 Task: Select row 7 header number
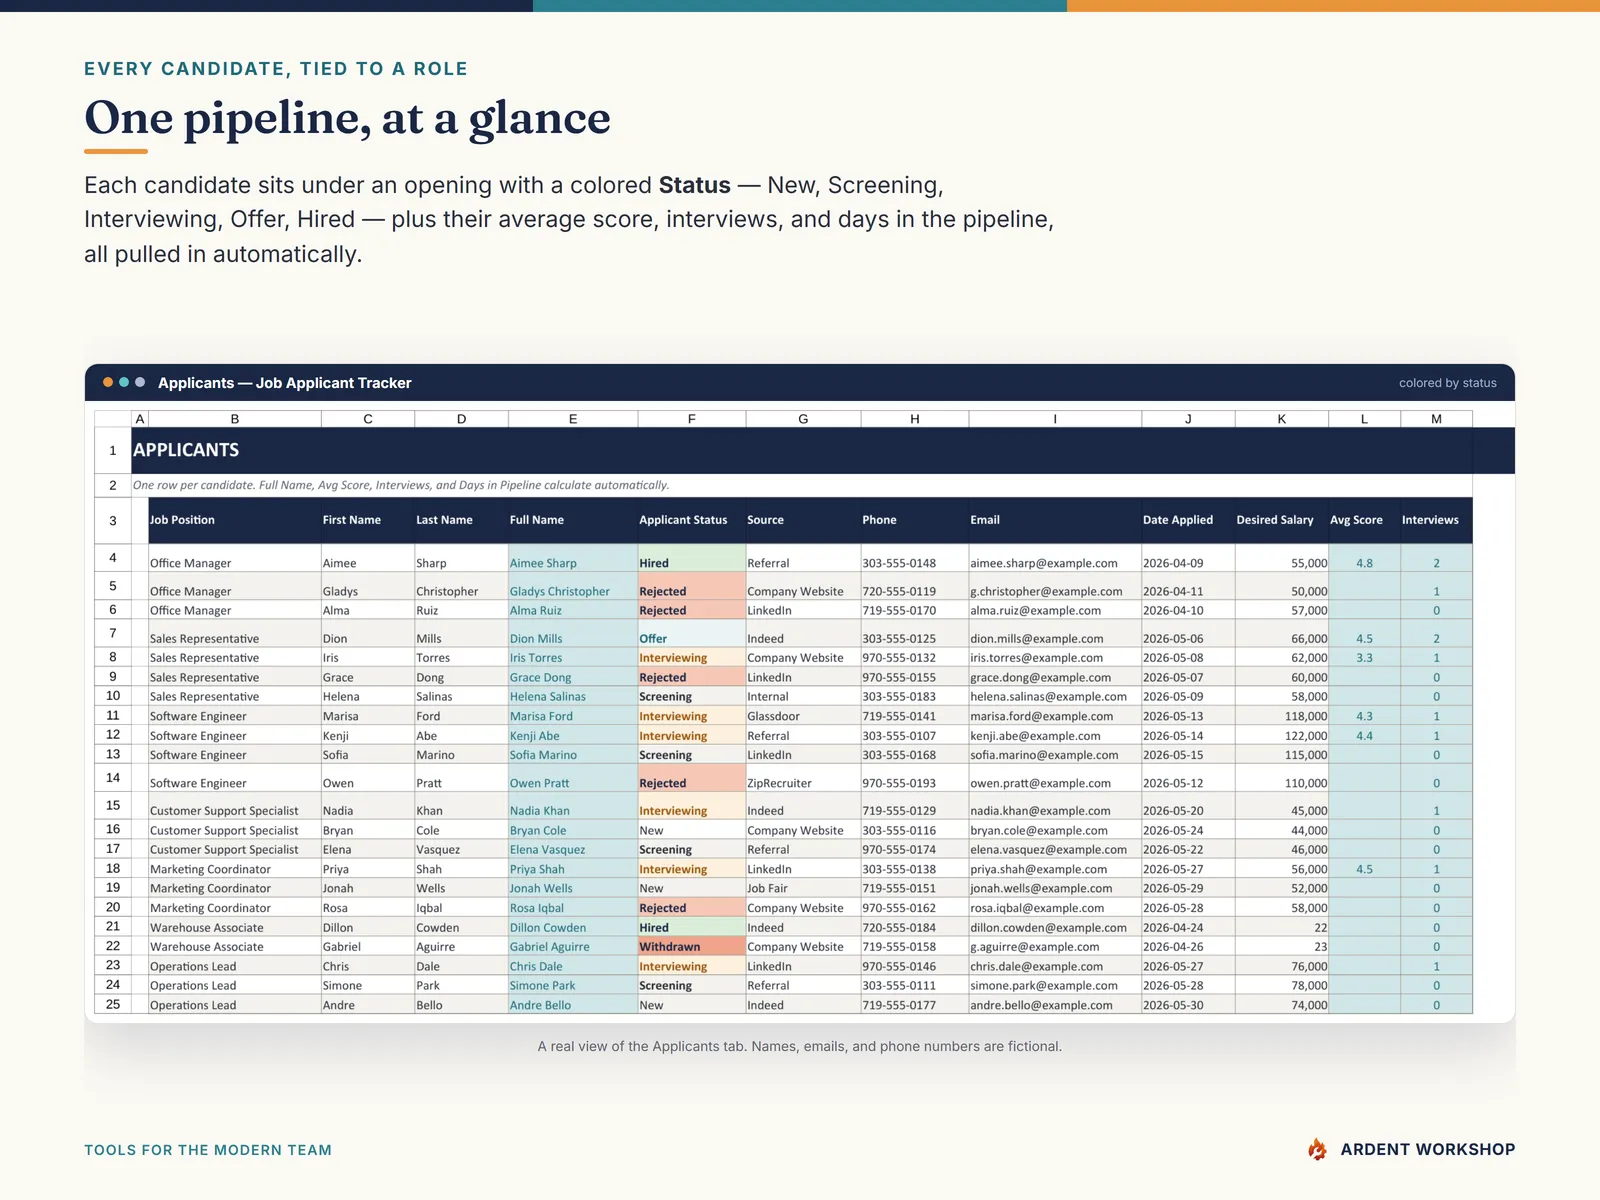[x=113, y=633]
